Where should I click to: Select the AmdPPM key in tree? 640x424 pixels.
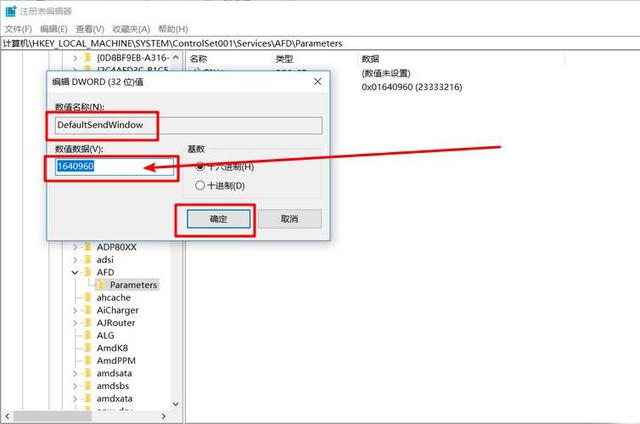click(116, 361)
